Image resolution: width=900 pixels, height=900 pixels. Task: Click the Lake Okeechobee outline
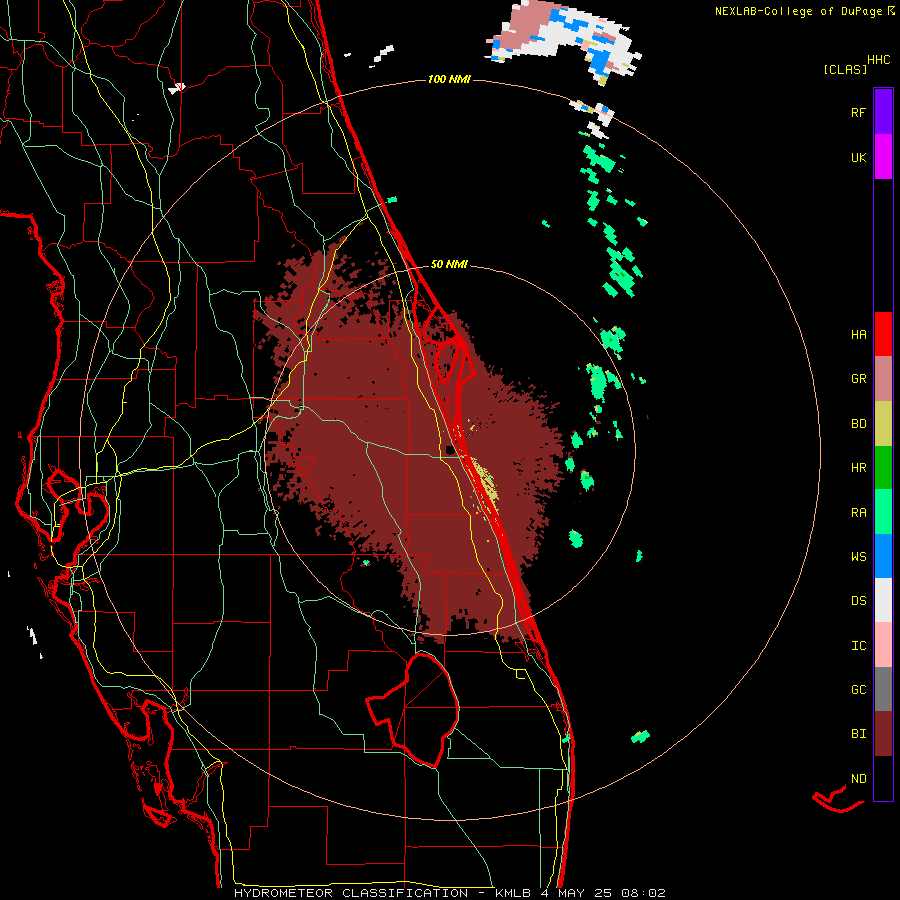pos(413,709)
